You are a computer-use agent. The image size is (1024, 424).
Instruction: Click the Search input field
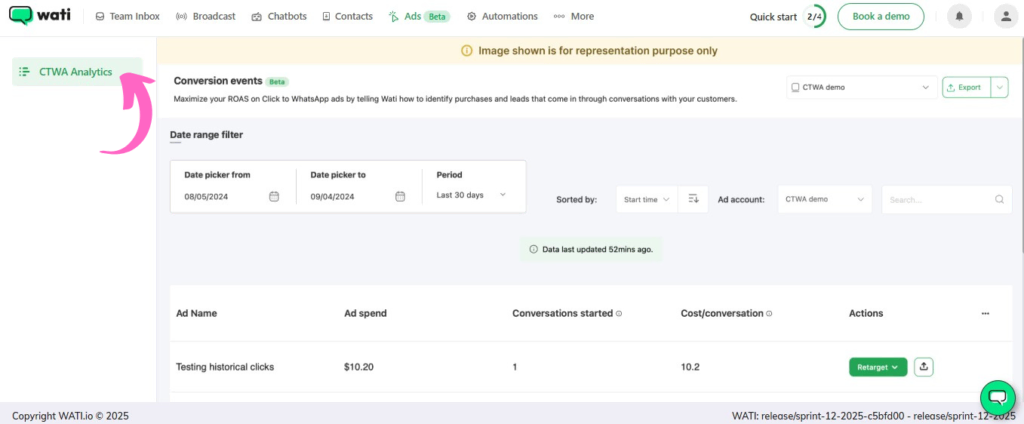940,200
